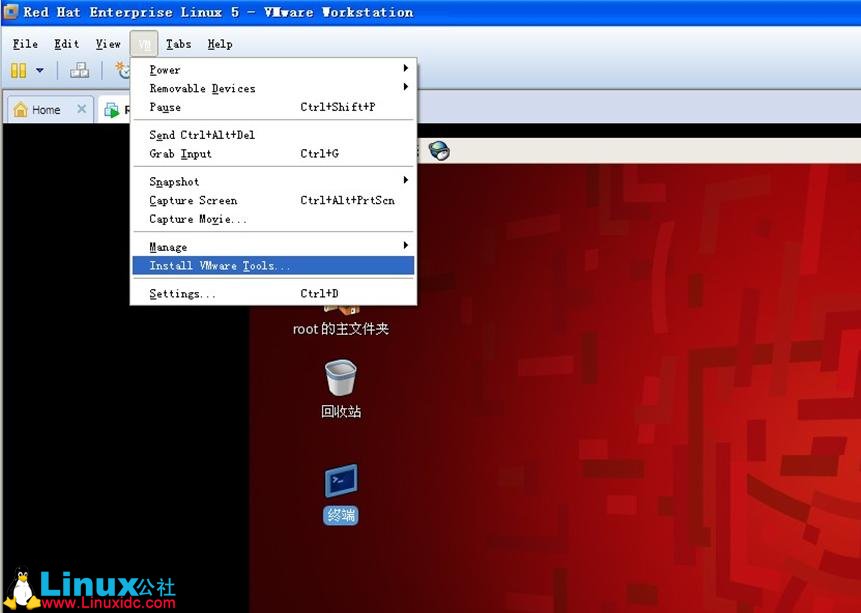This screenshot has width=861, height=613.
Task: Select Capture Screen menu item
Action: 193,201
